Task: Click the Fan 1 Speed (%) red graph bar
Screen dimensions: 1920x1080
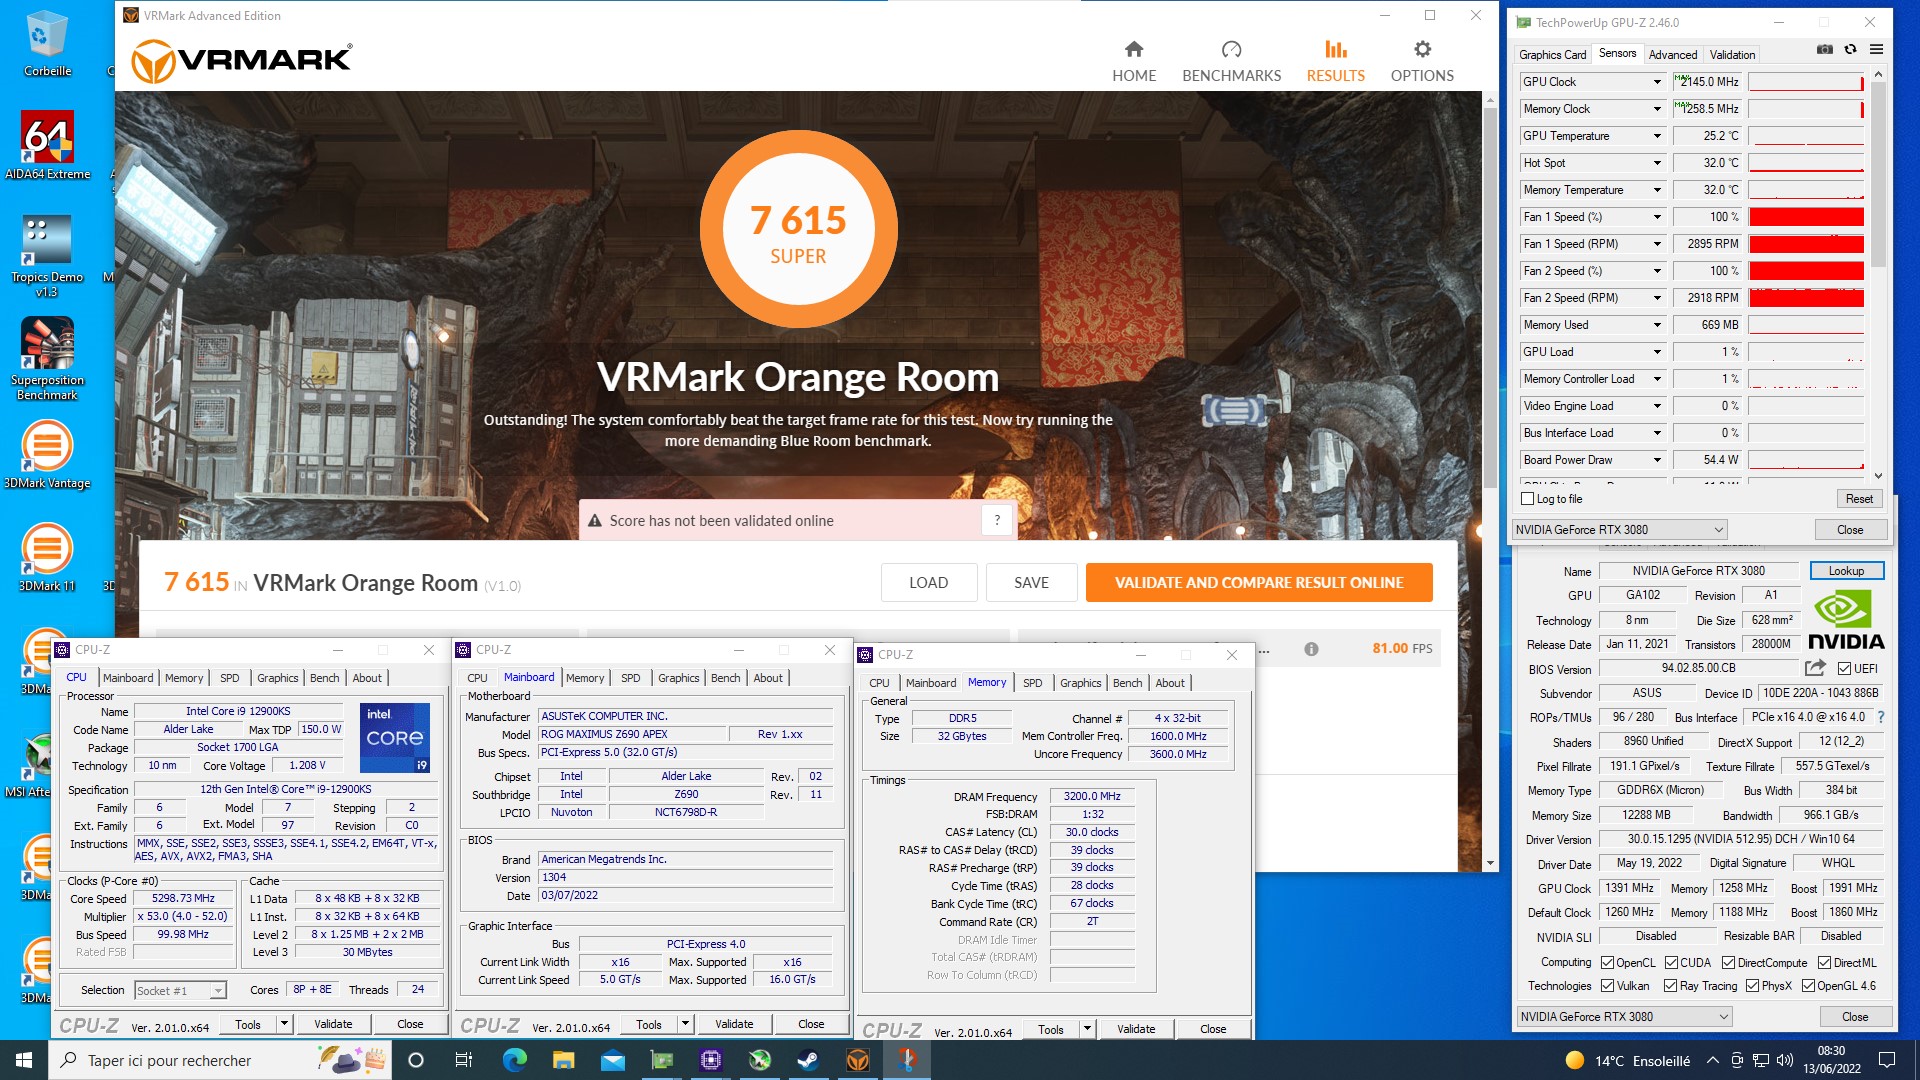Action: [1806, 217]
